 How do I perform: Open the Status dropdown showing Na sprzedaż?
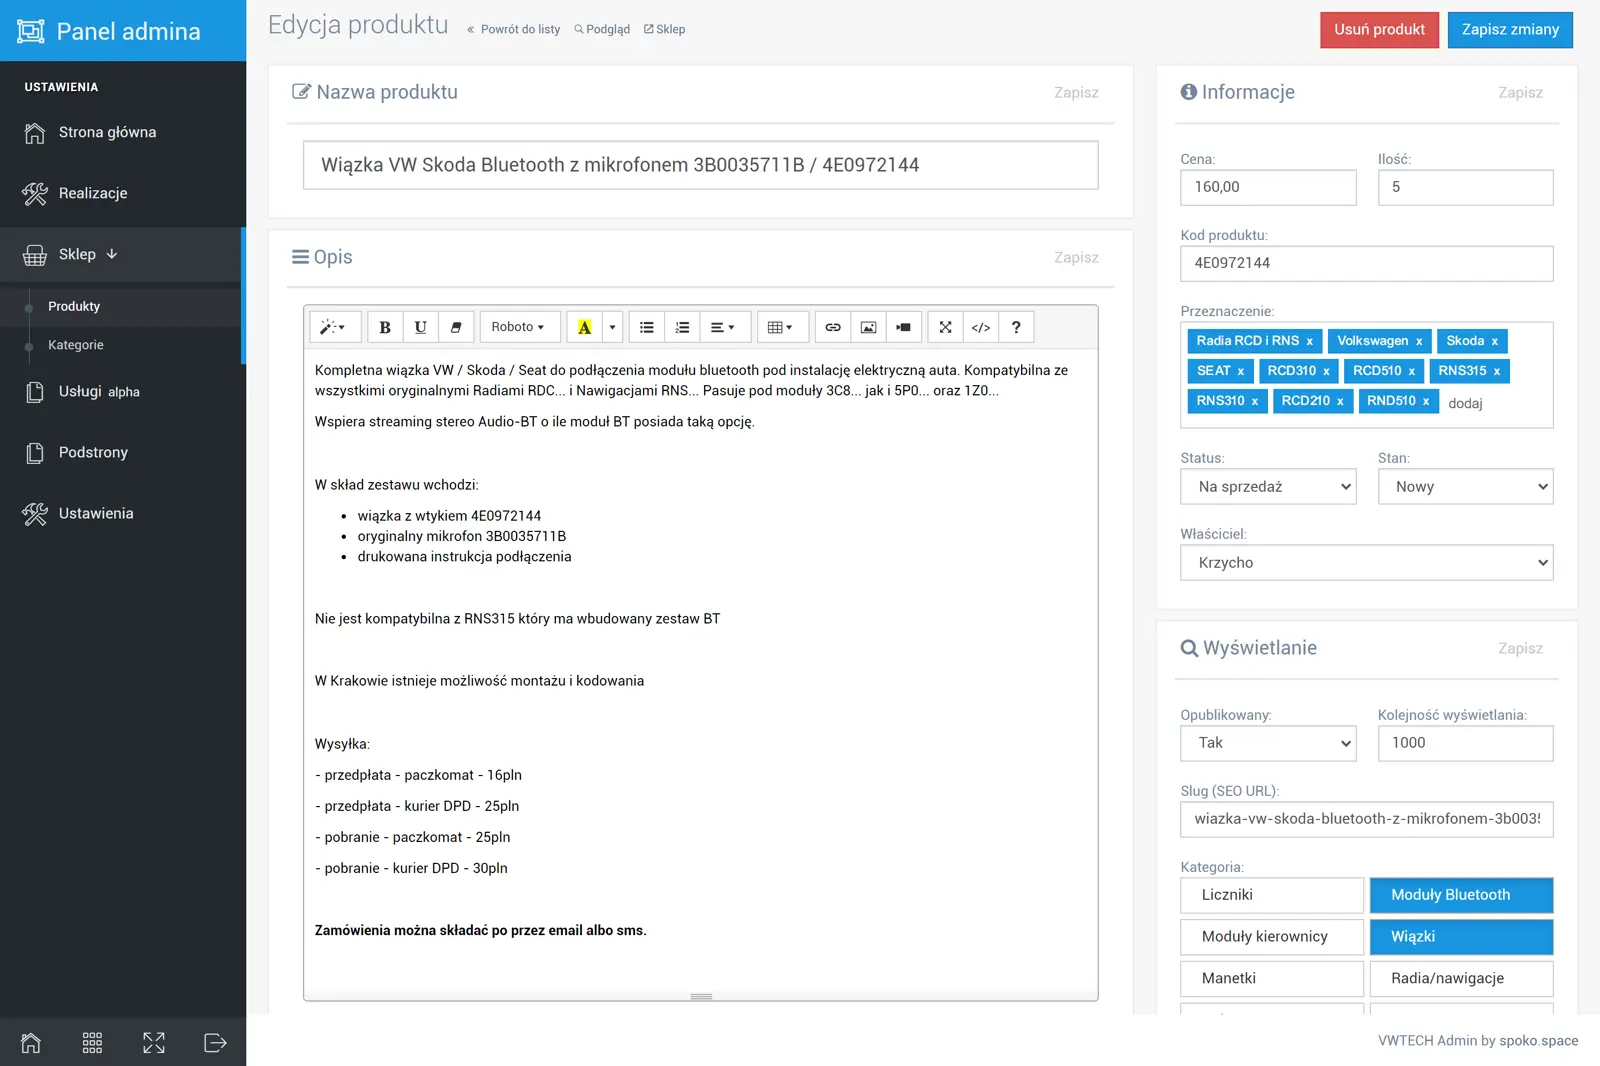click(1268, 487)
